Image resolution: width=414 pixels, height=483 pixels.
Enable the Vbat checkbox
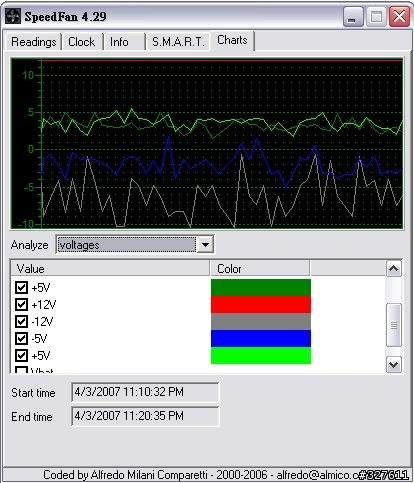(22, 370)
